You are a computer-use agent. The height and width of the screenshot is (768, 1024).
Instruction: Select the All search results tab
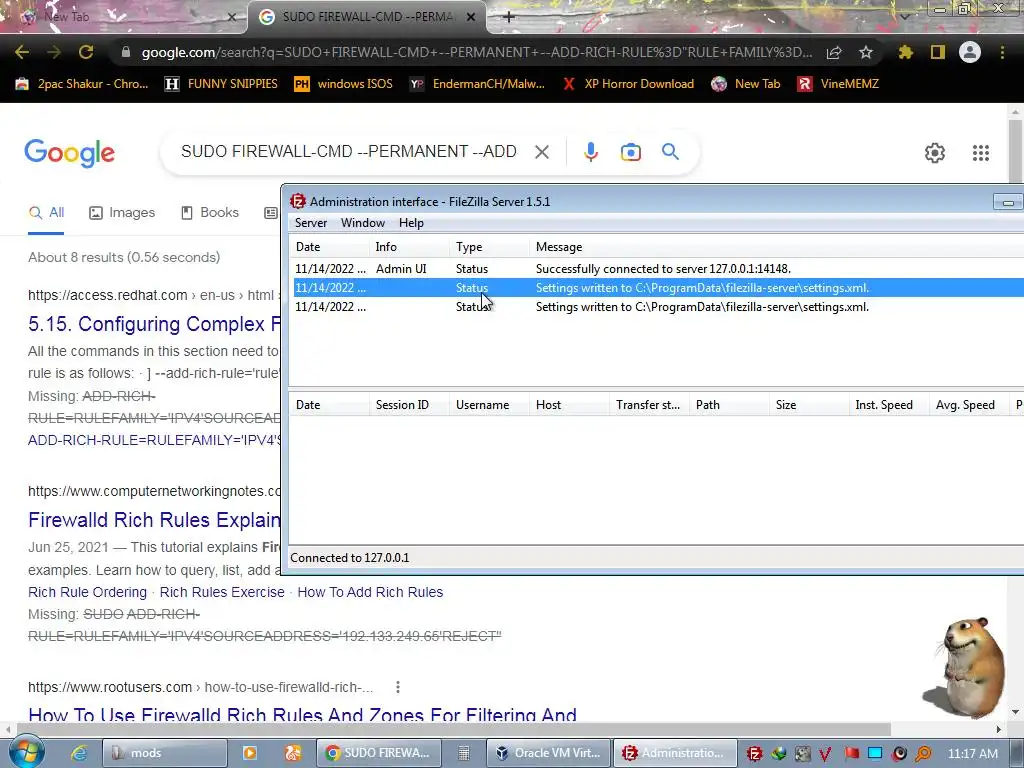click(x=46, y=212)
